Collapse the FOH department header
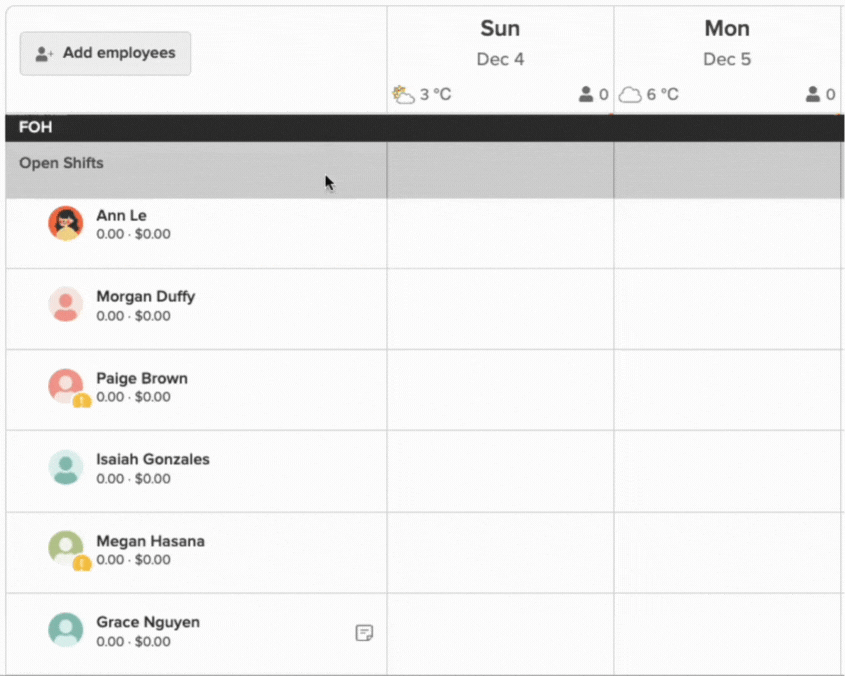This screenshot has height=676, width=845. [x=36, y=128]
